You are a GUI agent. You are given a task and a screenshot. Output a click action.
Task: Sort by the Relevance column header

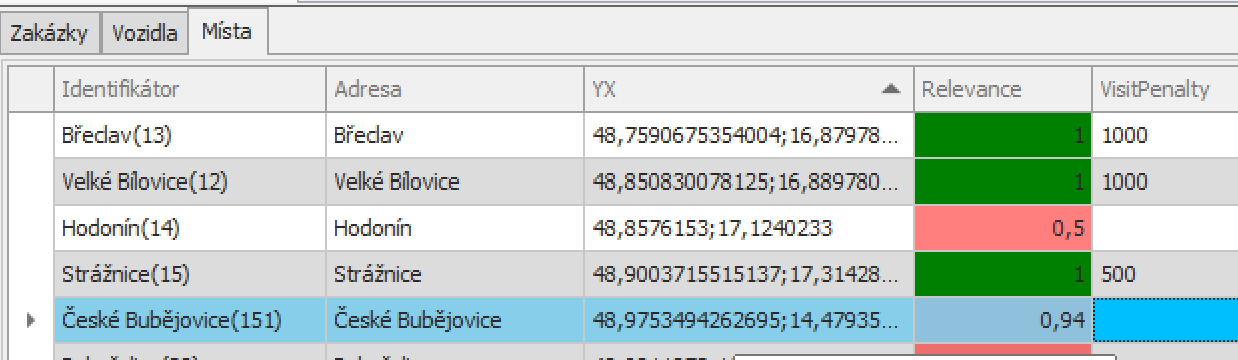click(x=1002, y=89)
